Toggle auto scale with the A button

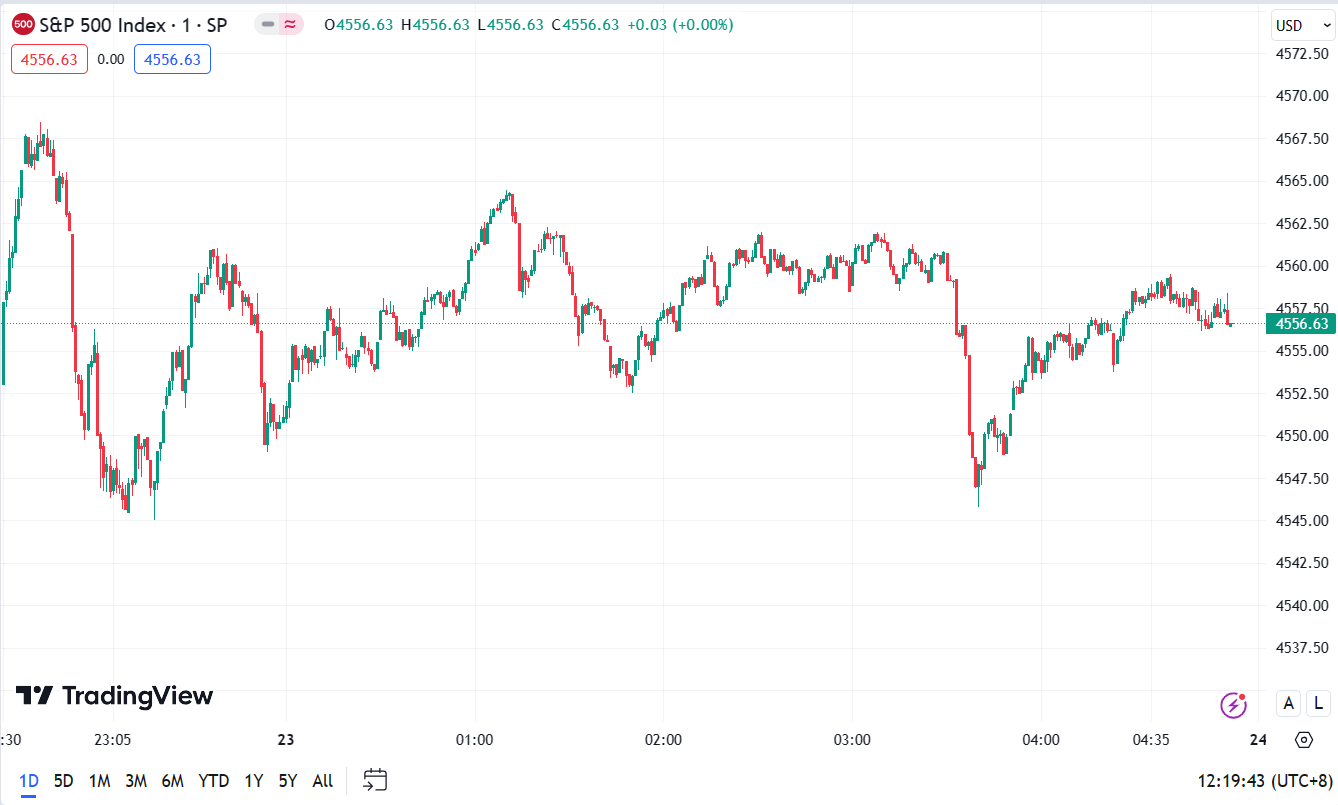tap(1289, 704)
